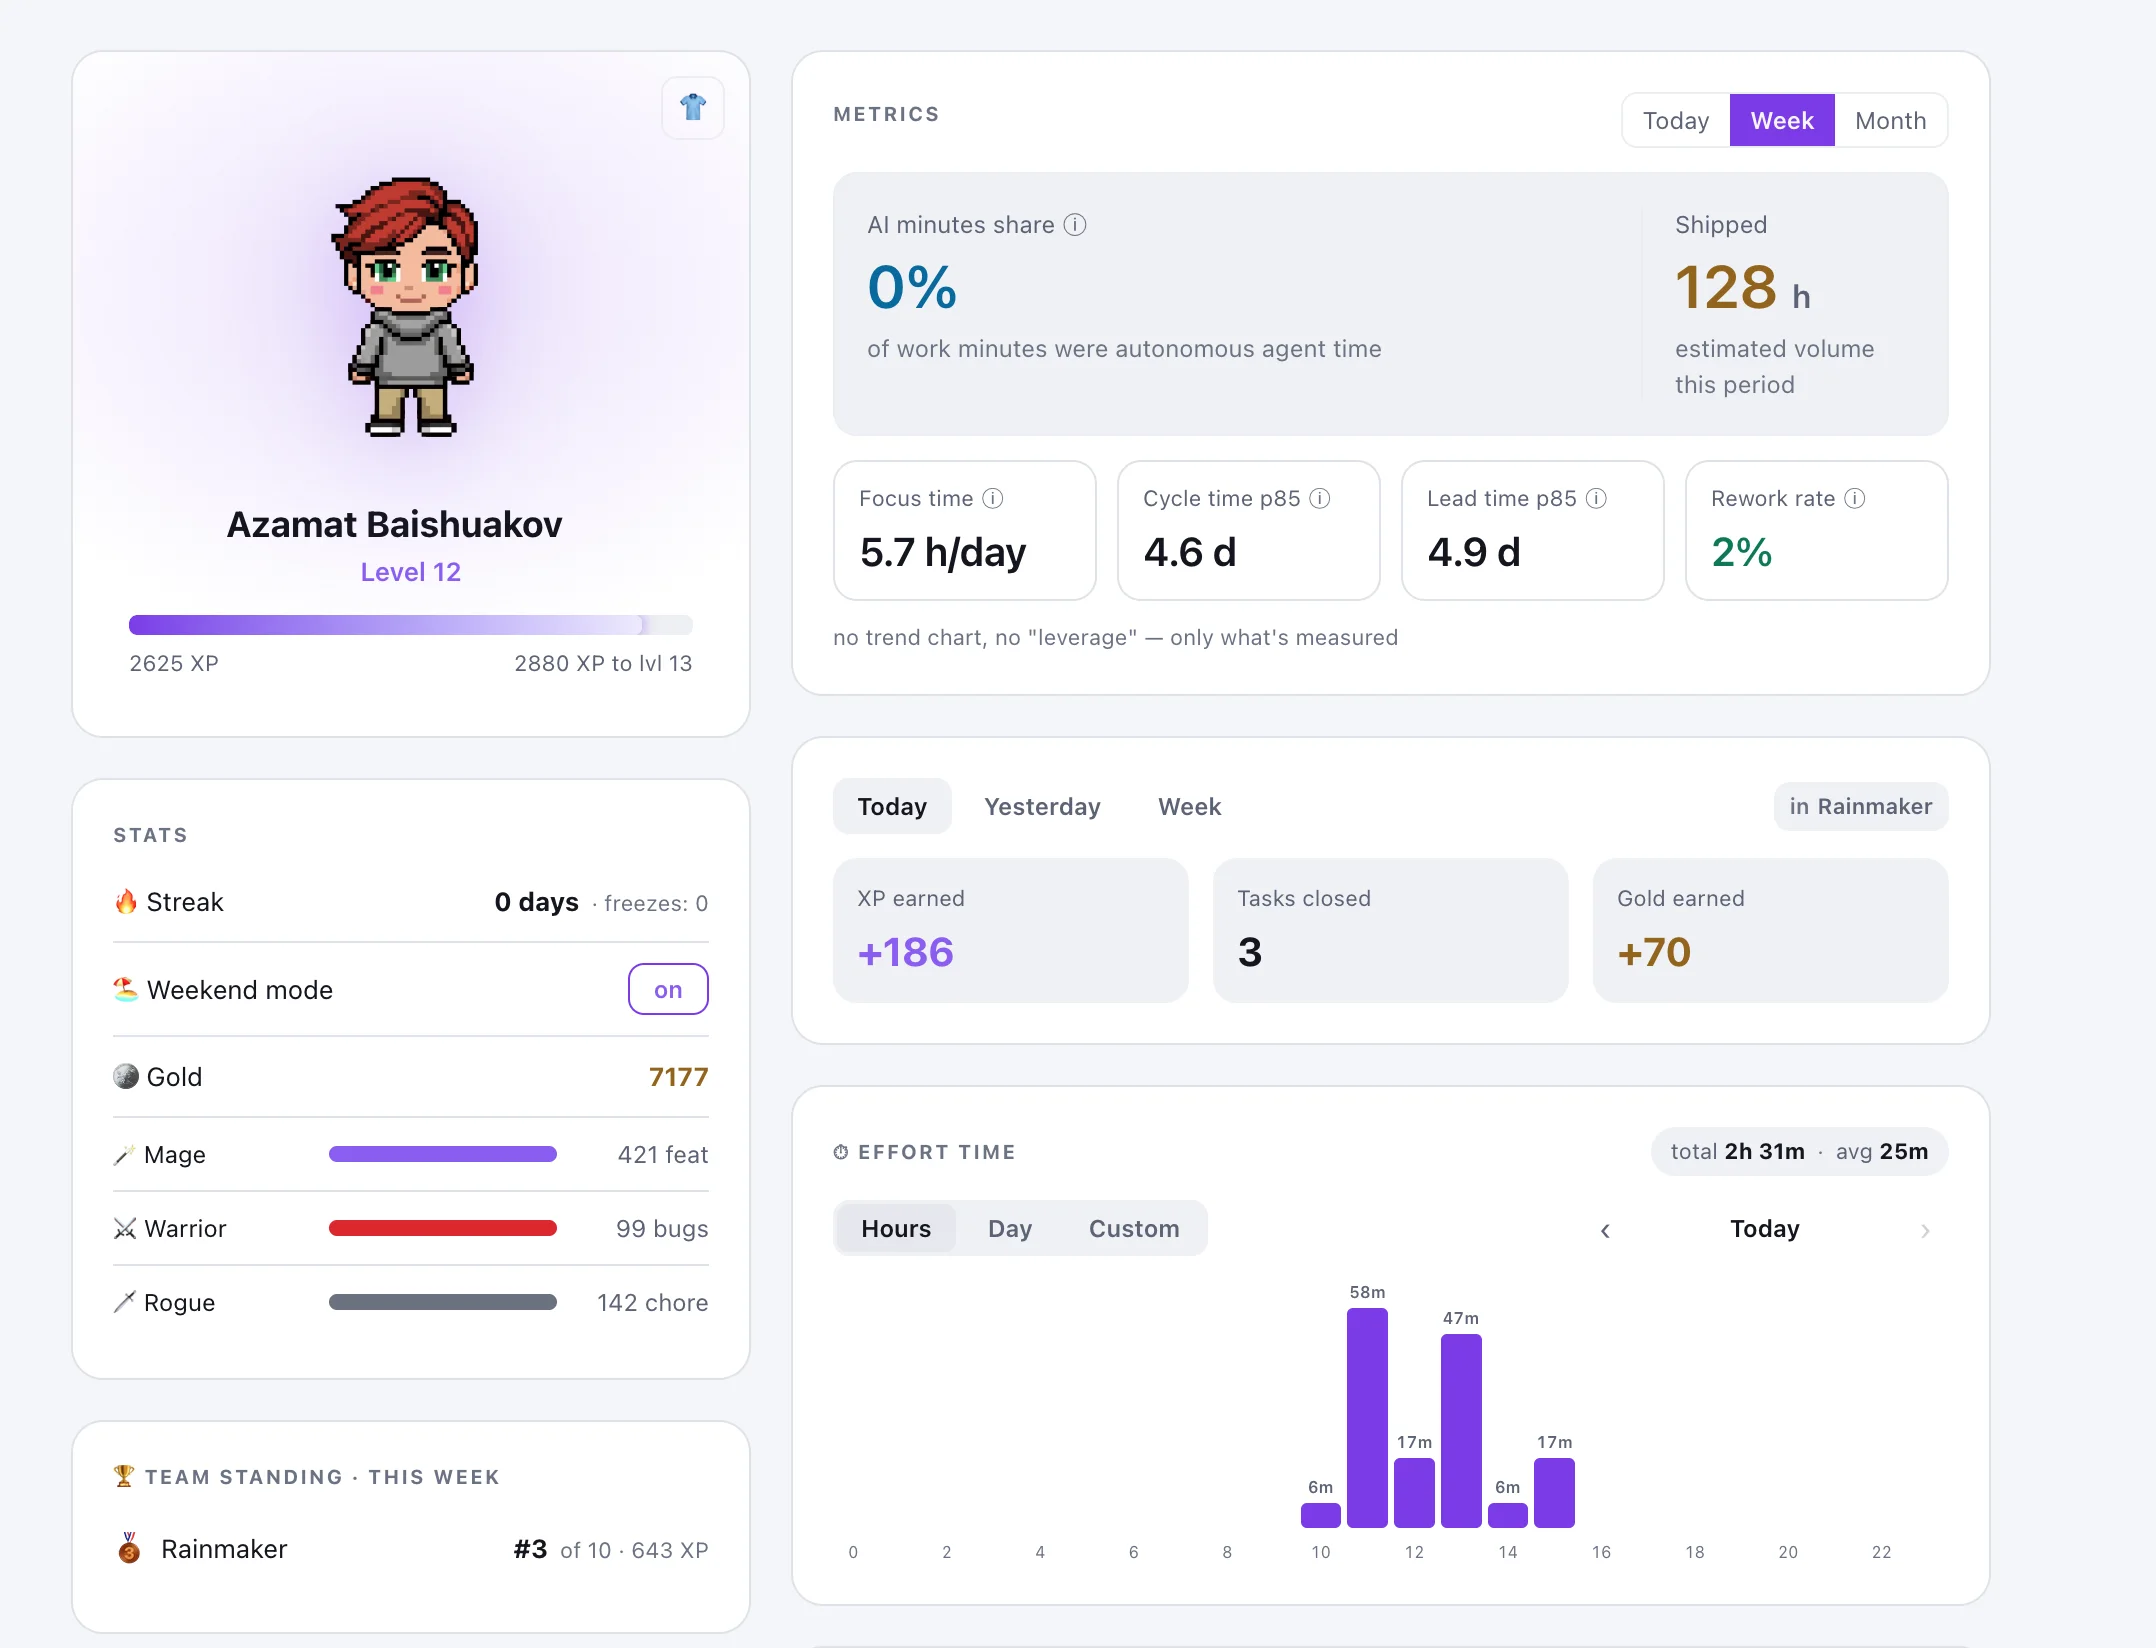Click the Cycle time 4.6 d card
The image size is (2156, 1648).
[1249, 530]
